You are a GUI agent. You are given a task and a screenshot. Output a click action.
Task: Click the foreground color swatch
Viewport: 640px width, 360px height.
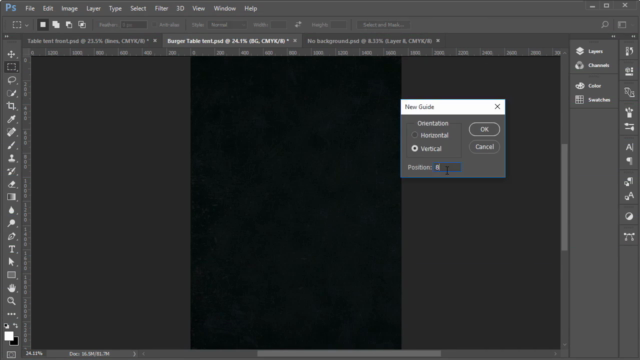(9, 336)
